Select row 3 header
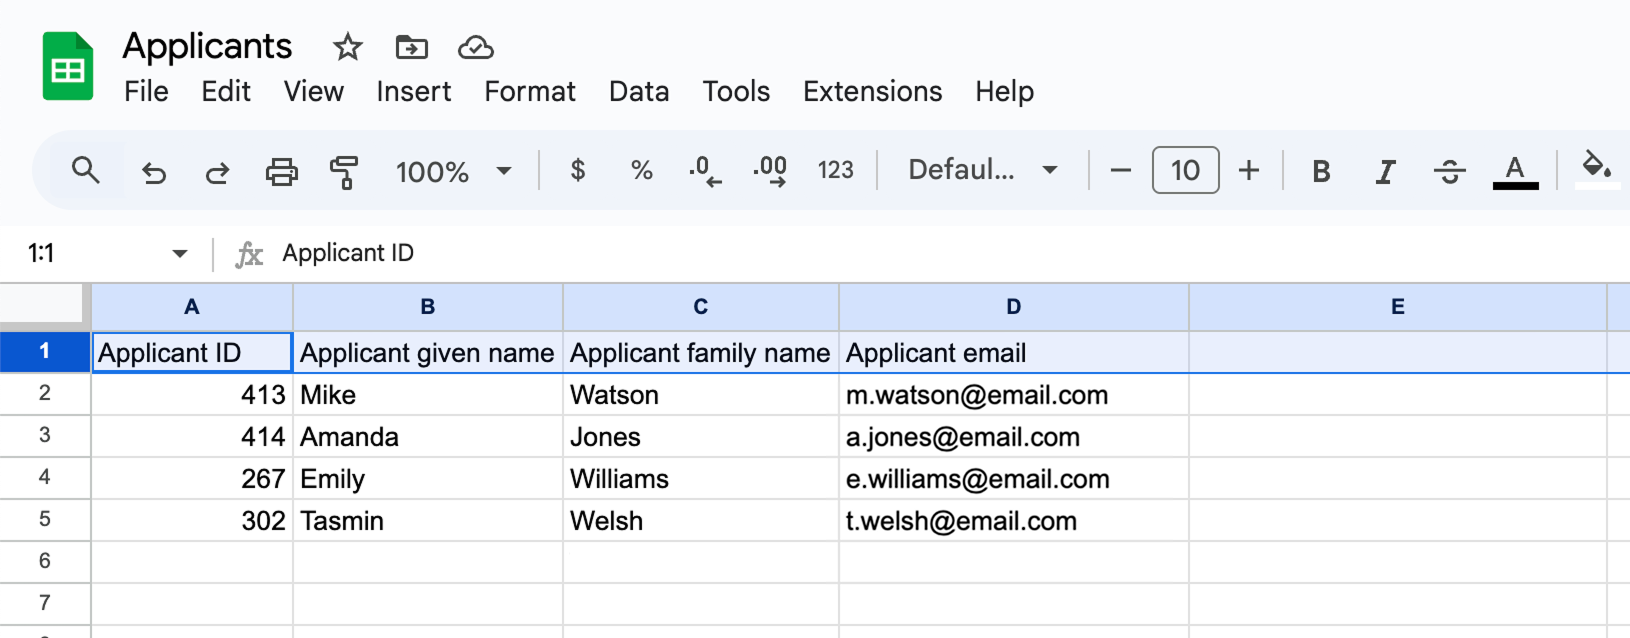Viewport: 1630px width, 638px height. pyautogui.click(x=45, y=436)
